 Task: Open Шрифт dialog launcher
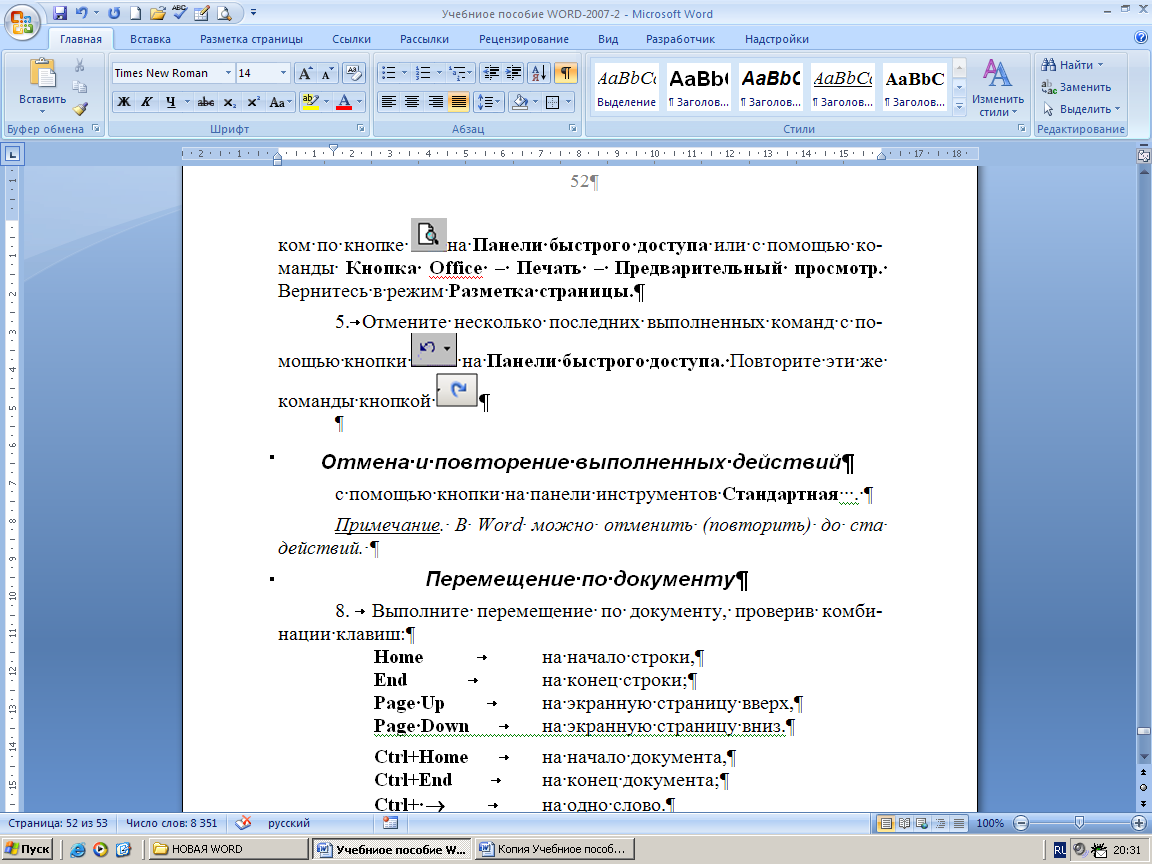pyautogui.click(x=361, y=129)
